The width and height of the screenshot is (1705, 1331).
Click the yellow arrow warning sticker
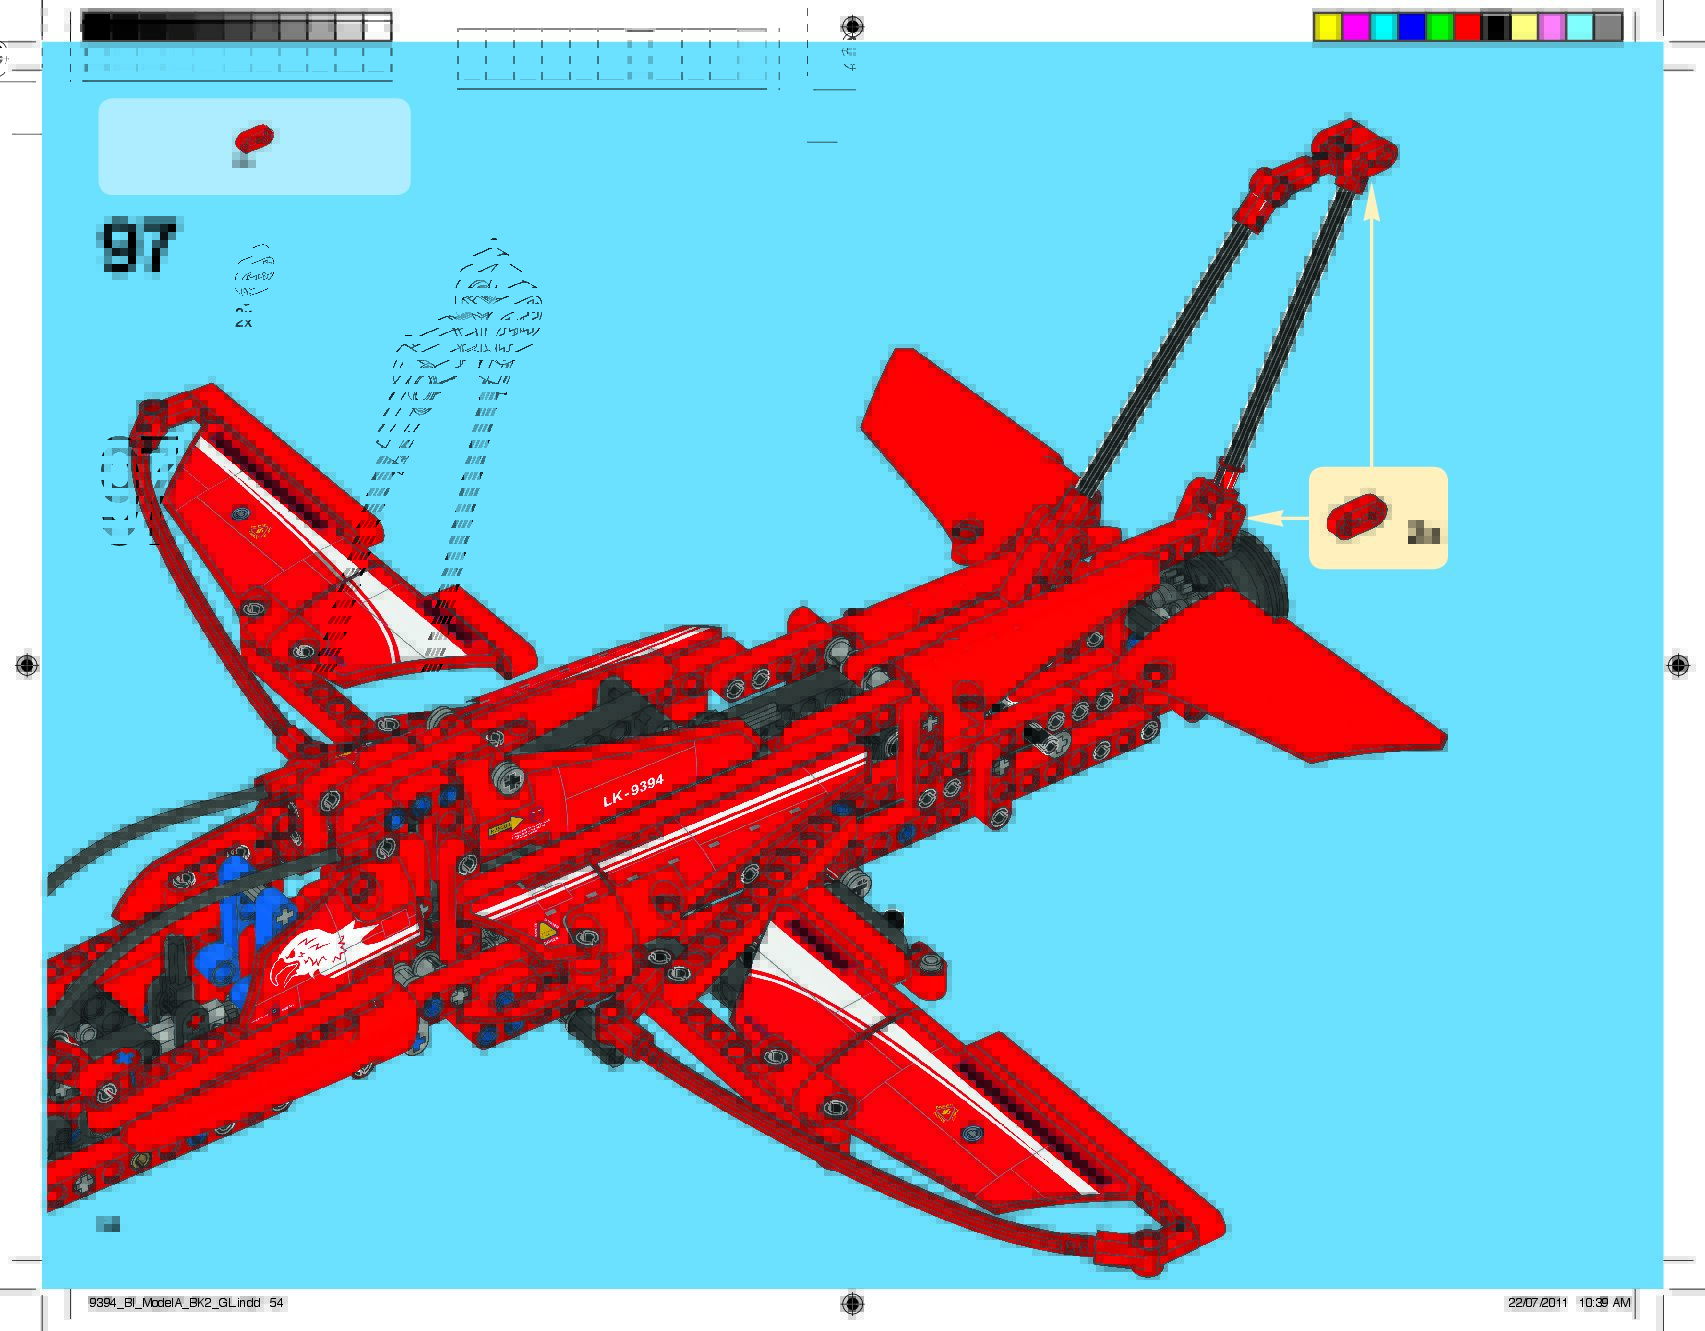[x=506, y=827]
